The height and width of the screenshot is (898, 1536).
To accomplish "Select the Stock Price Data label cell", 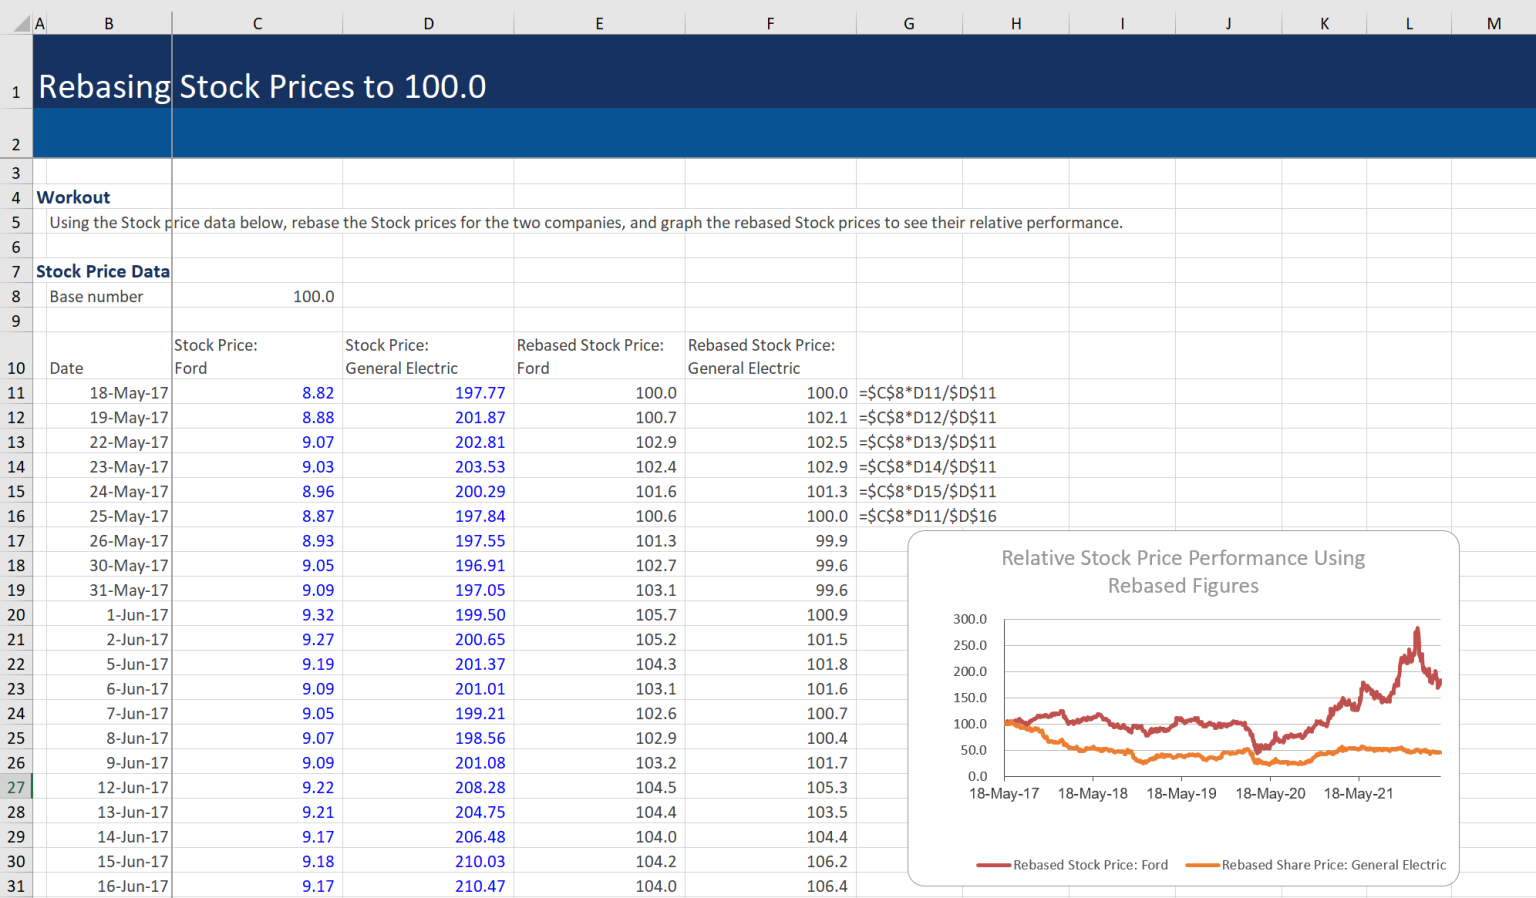I will point(103,271).
